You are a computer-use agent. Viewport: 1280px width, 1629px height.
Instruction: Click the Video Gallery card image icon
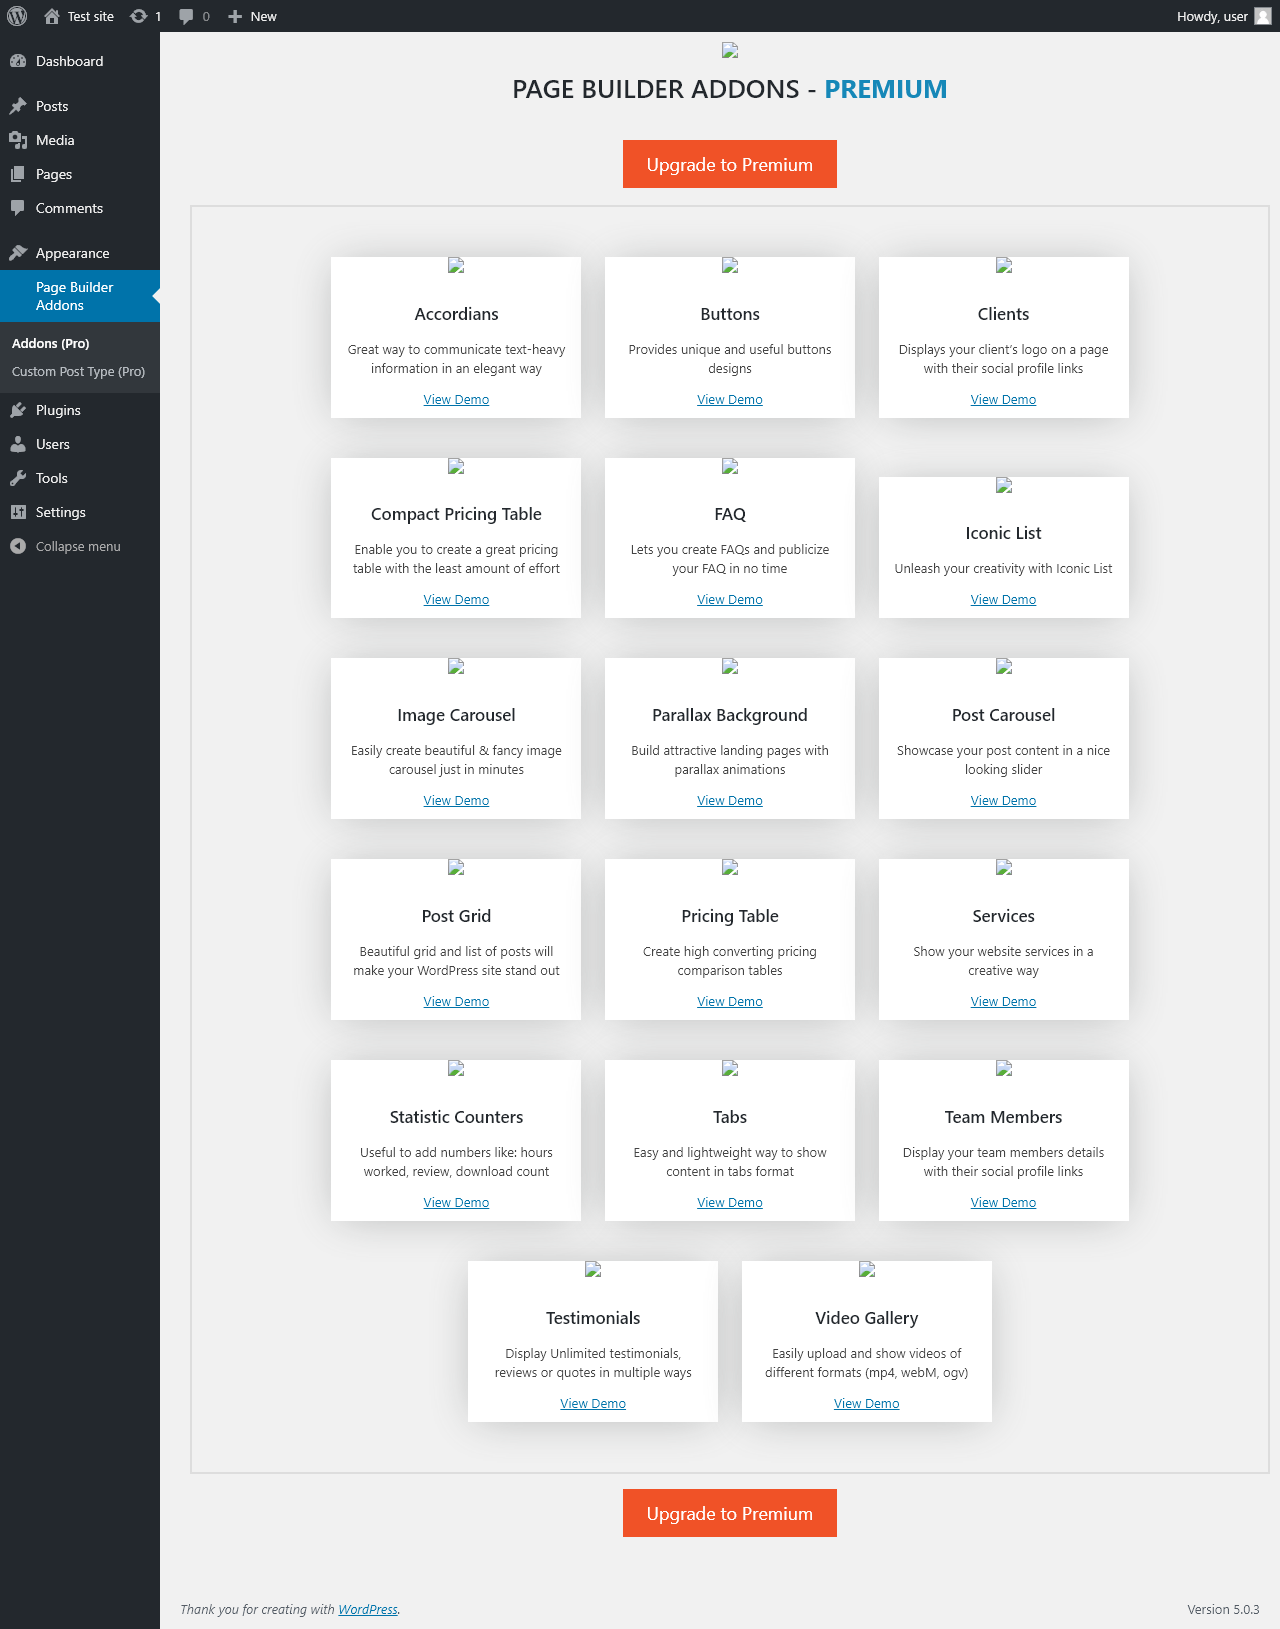tap(867, 1269)
